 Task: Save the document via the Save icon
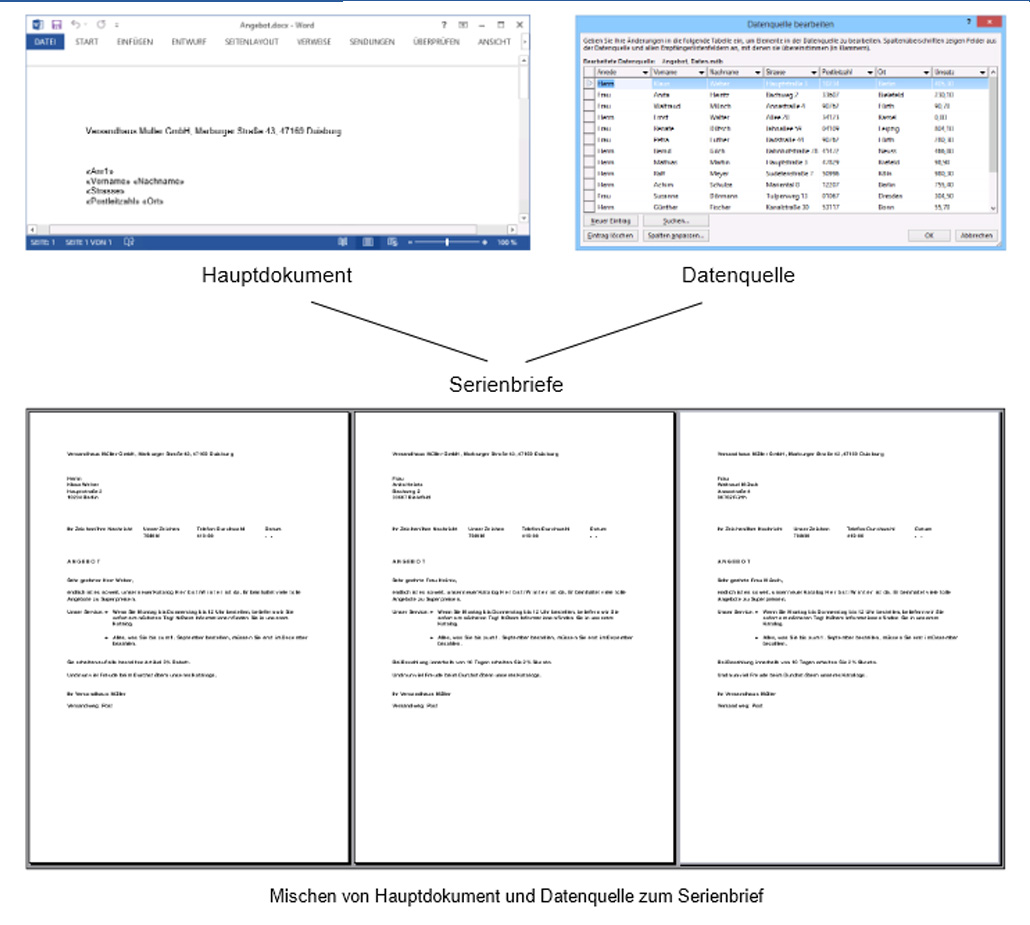(x=55, y=24)
